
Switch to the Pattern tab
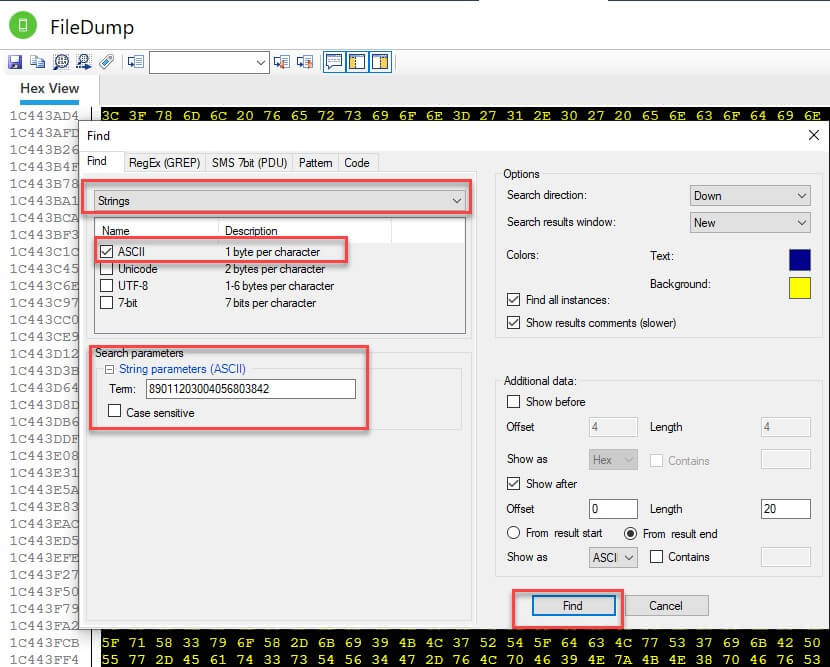(x=315, y=163)
